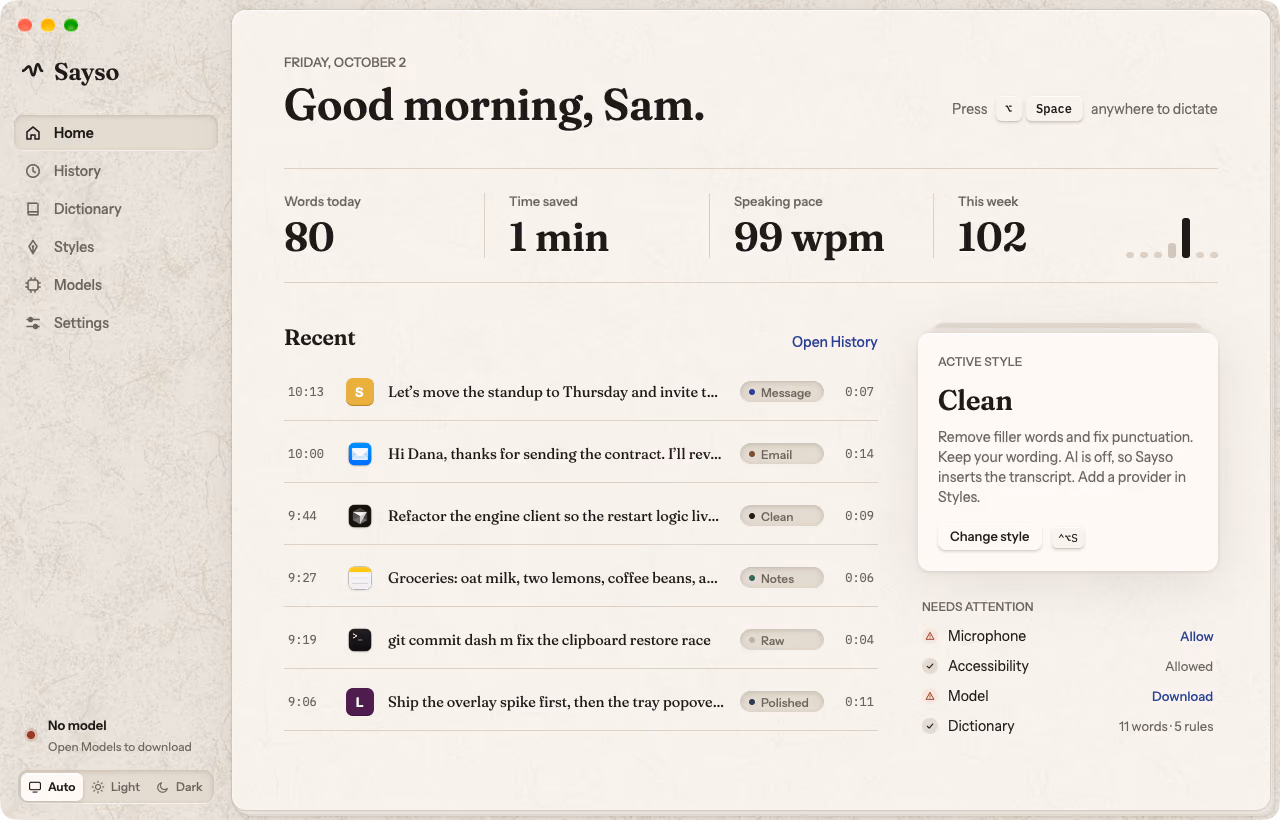This screenshot has height=820, width=1280.
Task: Click the terminal icon beside git commit entry
Action: (x=360, y=640)
